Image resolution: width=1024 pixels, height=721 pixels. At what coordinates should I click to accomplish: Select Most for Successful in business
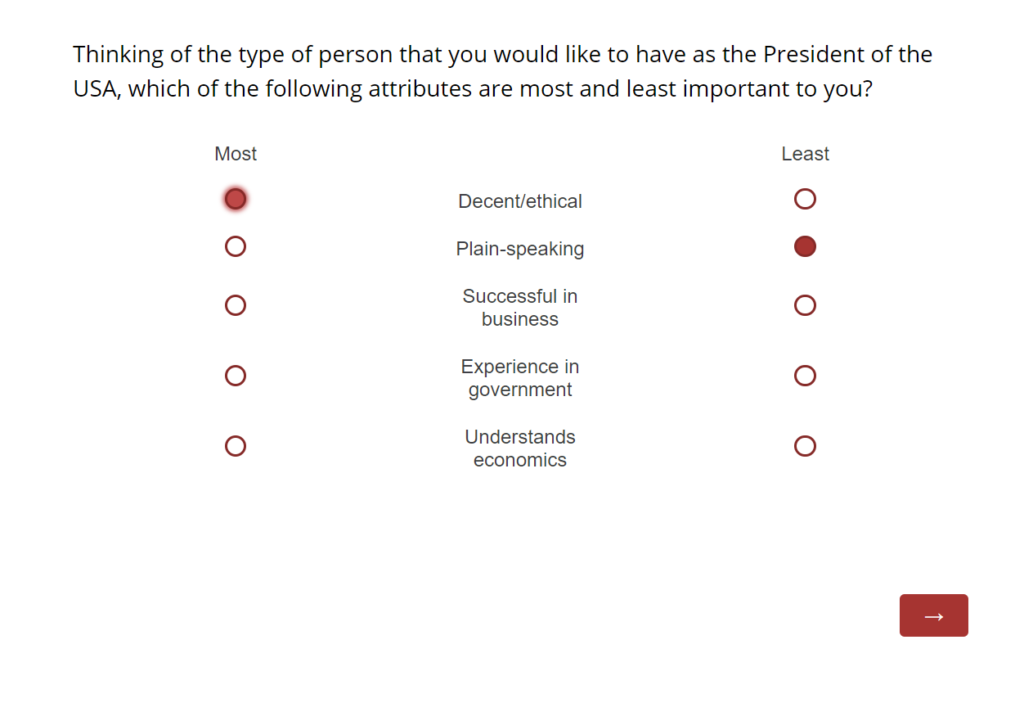235,305
